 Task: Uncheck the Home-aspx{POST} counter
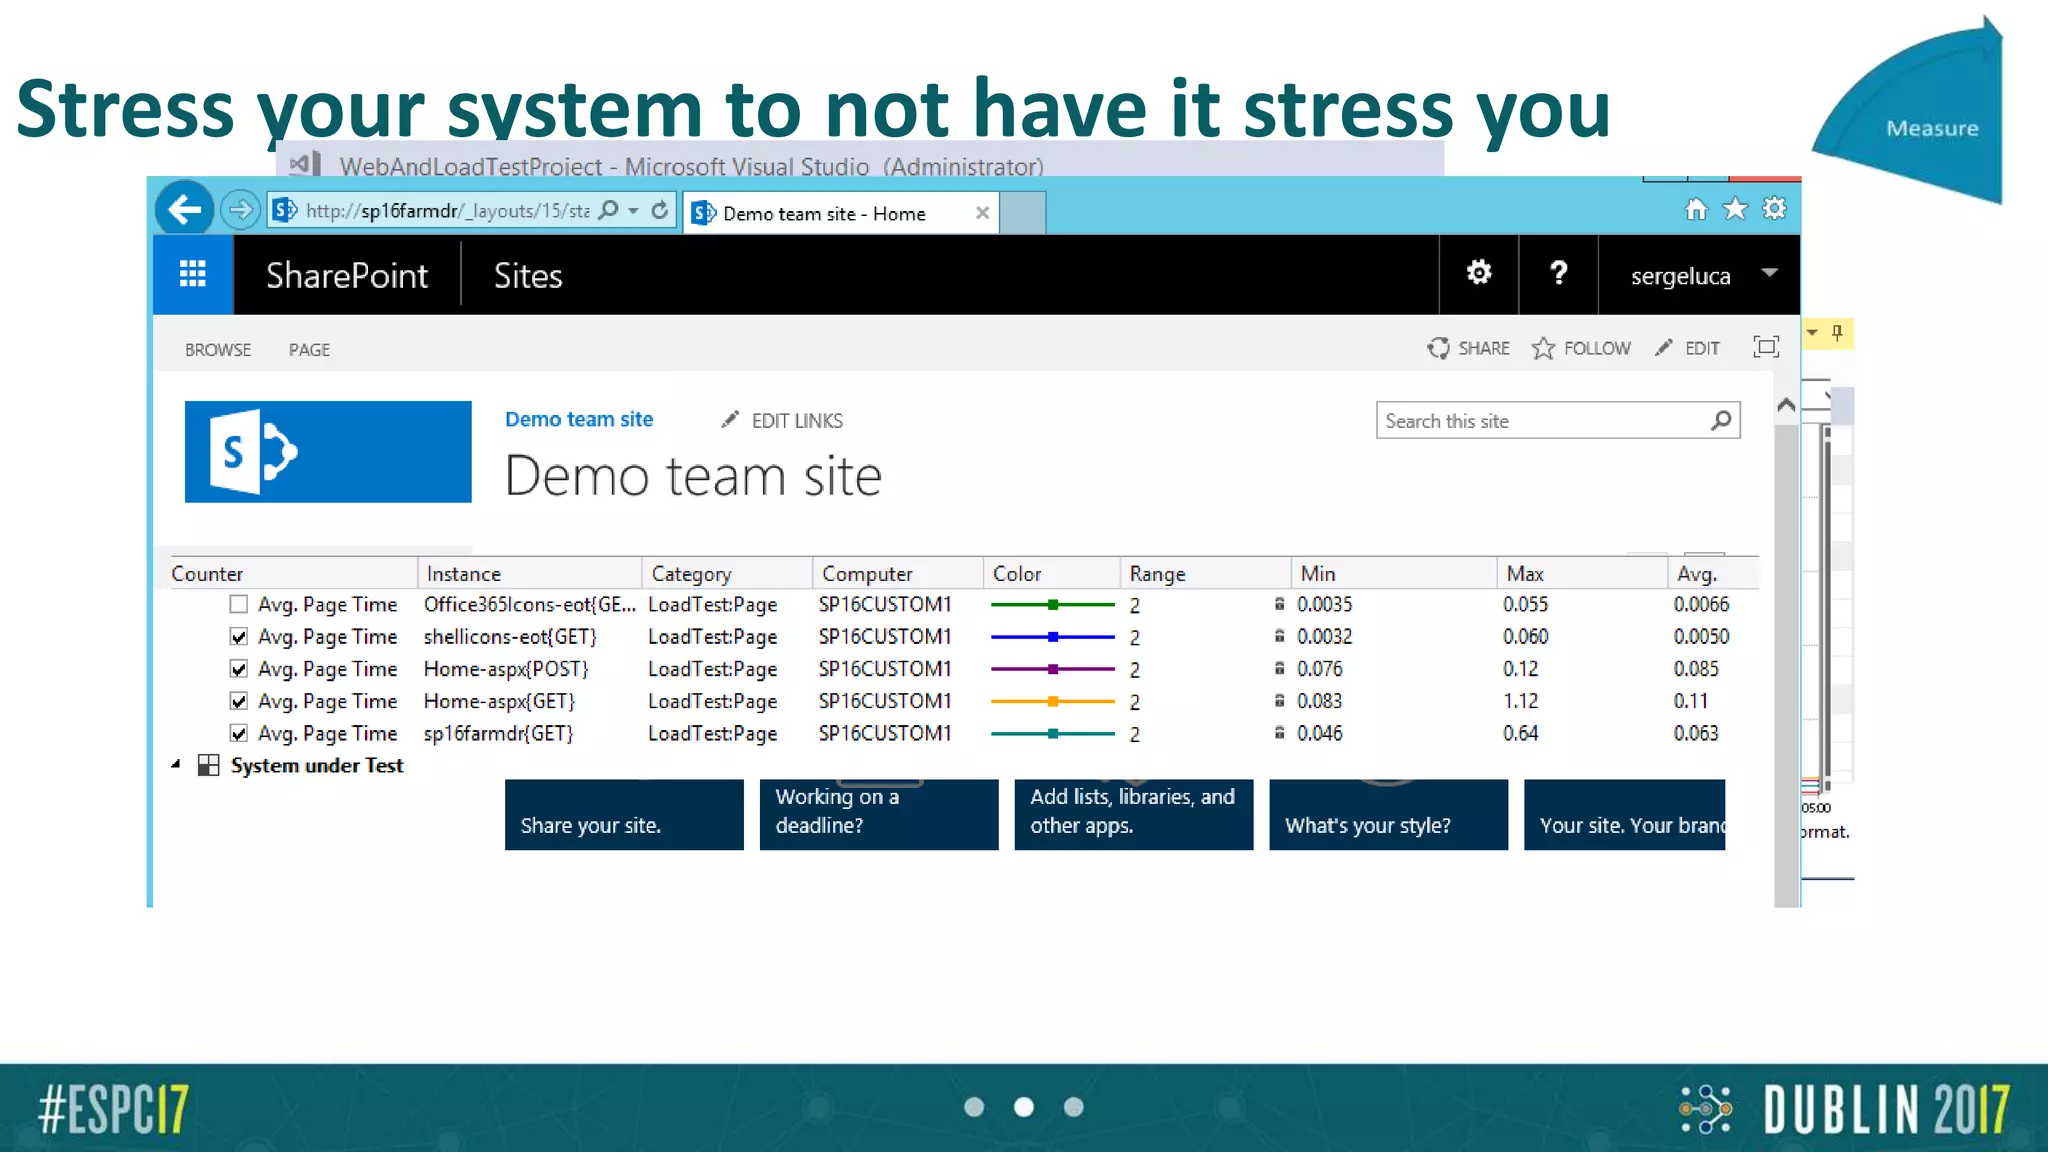(x=238, y=669)
